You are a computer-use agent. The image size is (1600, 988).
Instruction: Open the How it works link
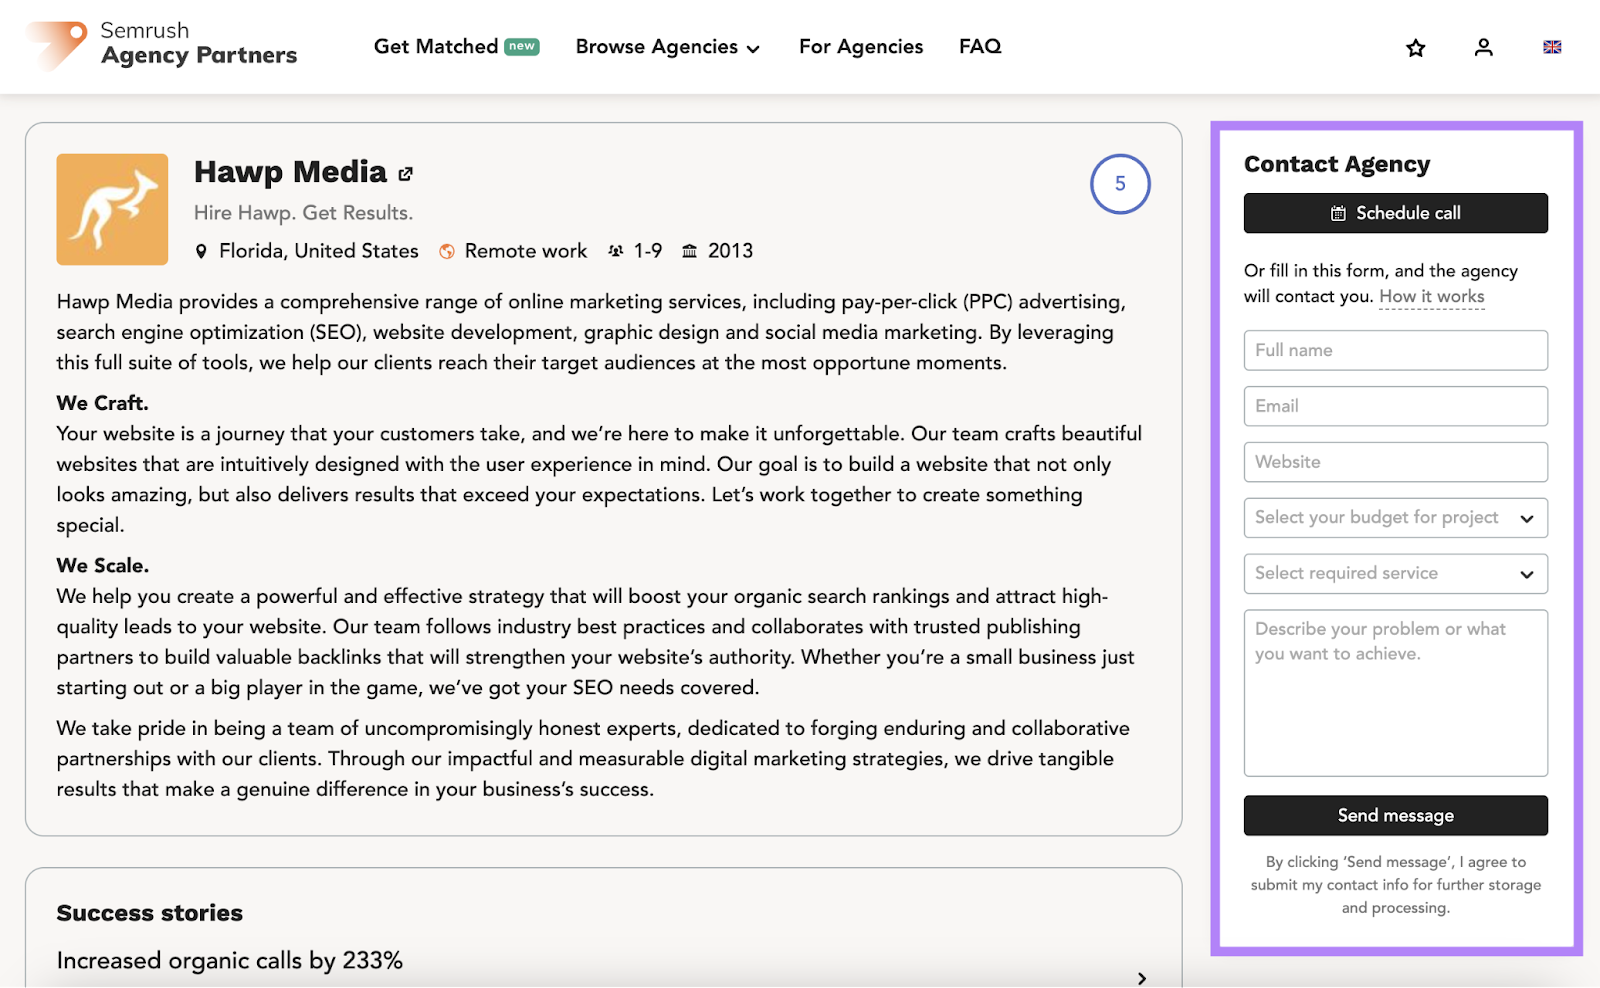pos(1431,297)
